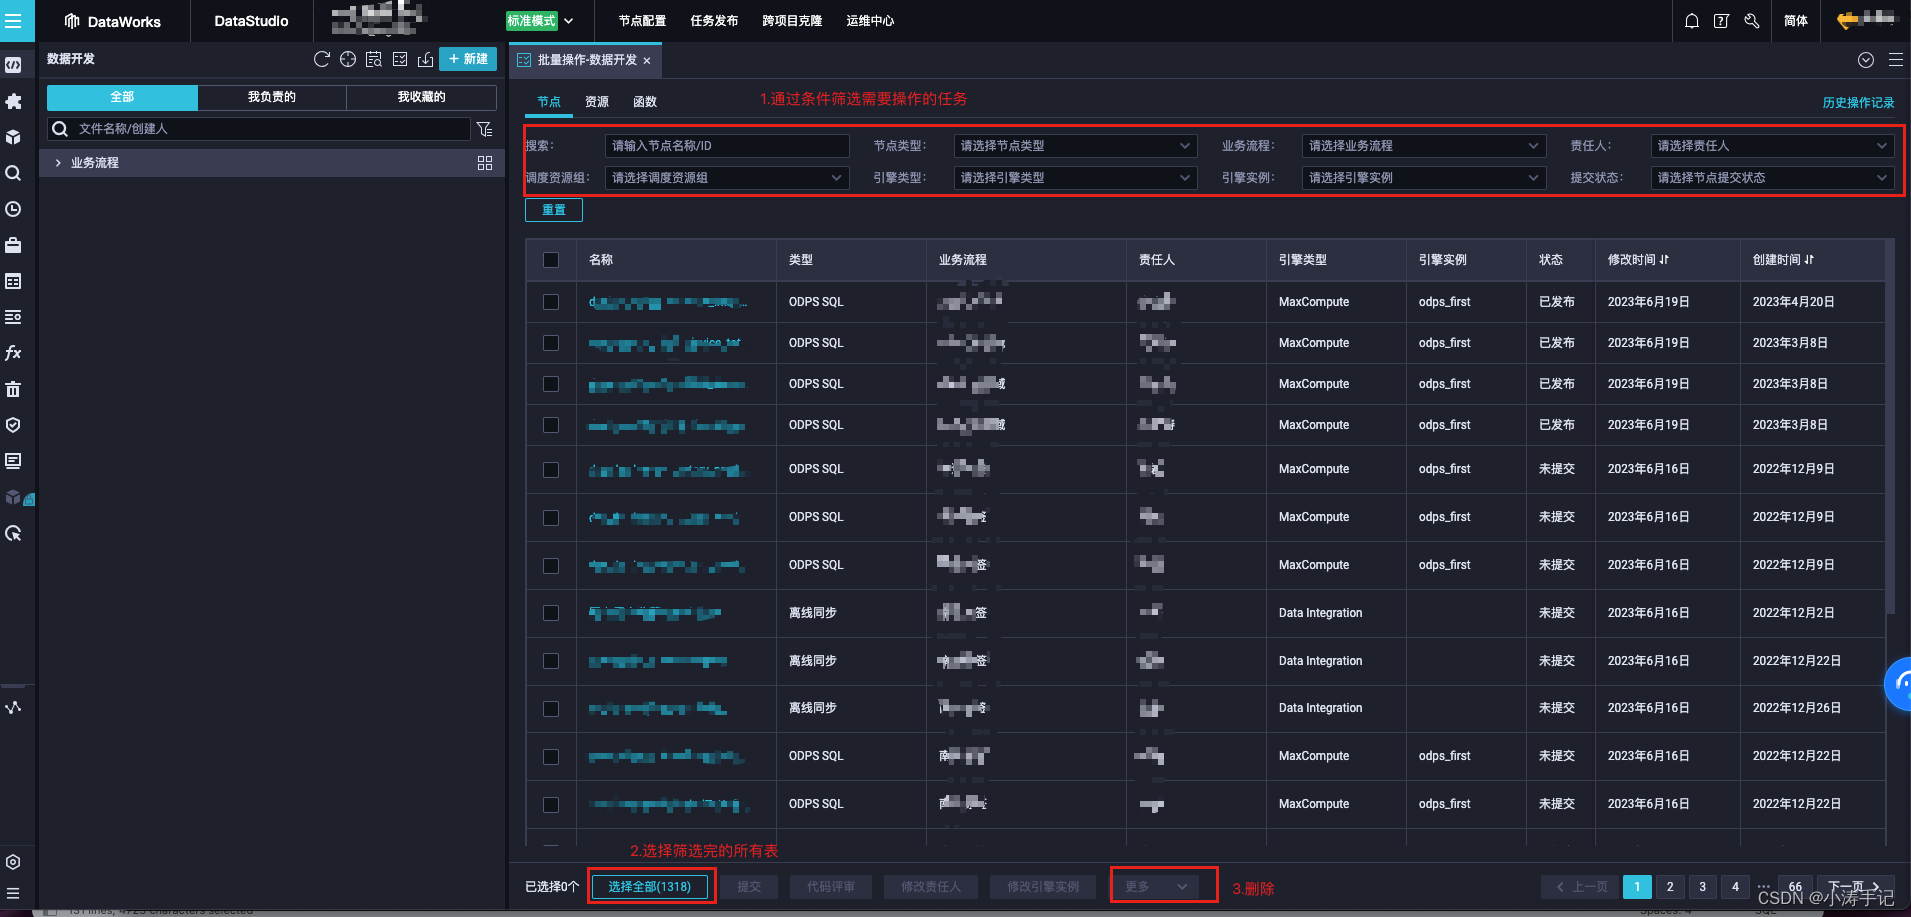Screen dimensions: 1911x917
Task: Click the wrench settings icon in top bar
Action: click(x=1751, y=20)
